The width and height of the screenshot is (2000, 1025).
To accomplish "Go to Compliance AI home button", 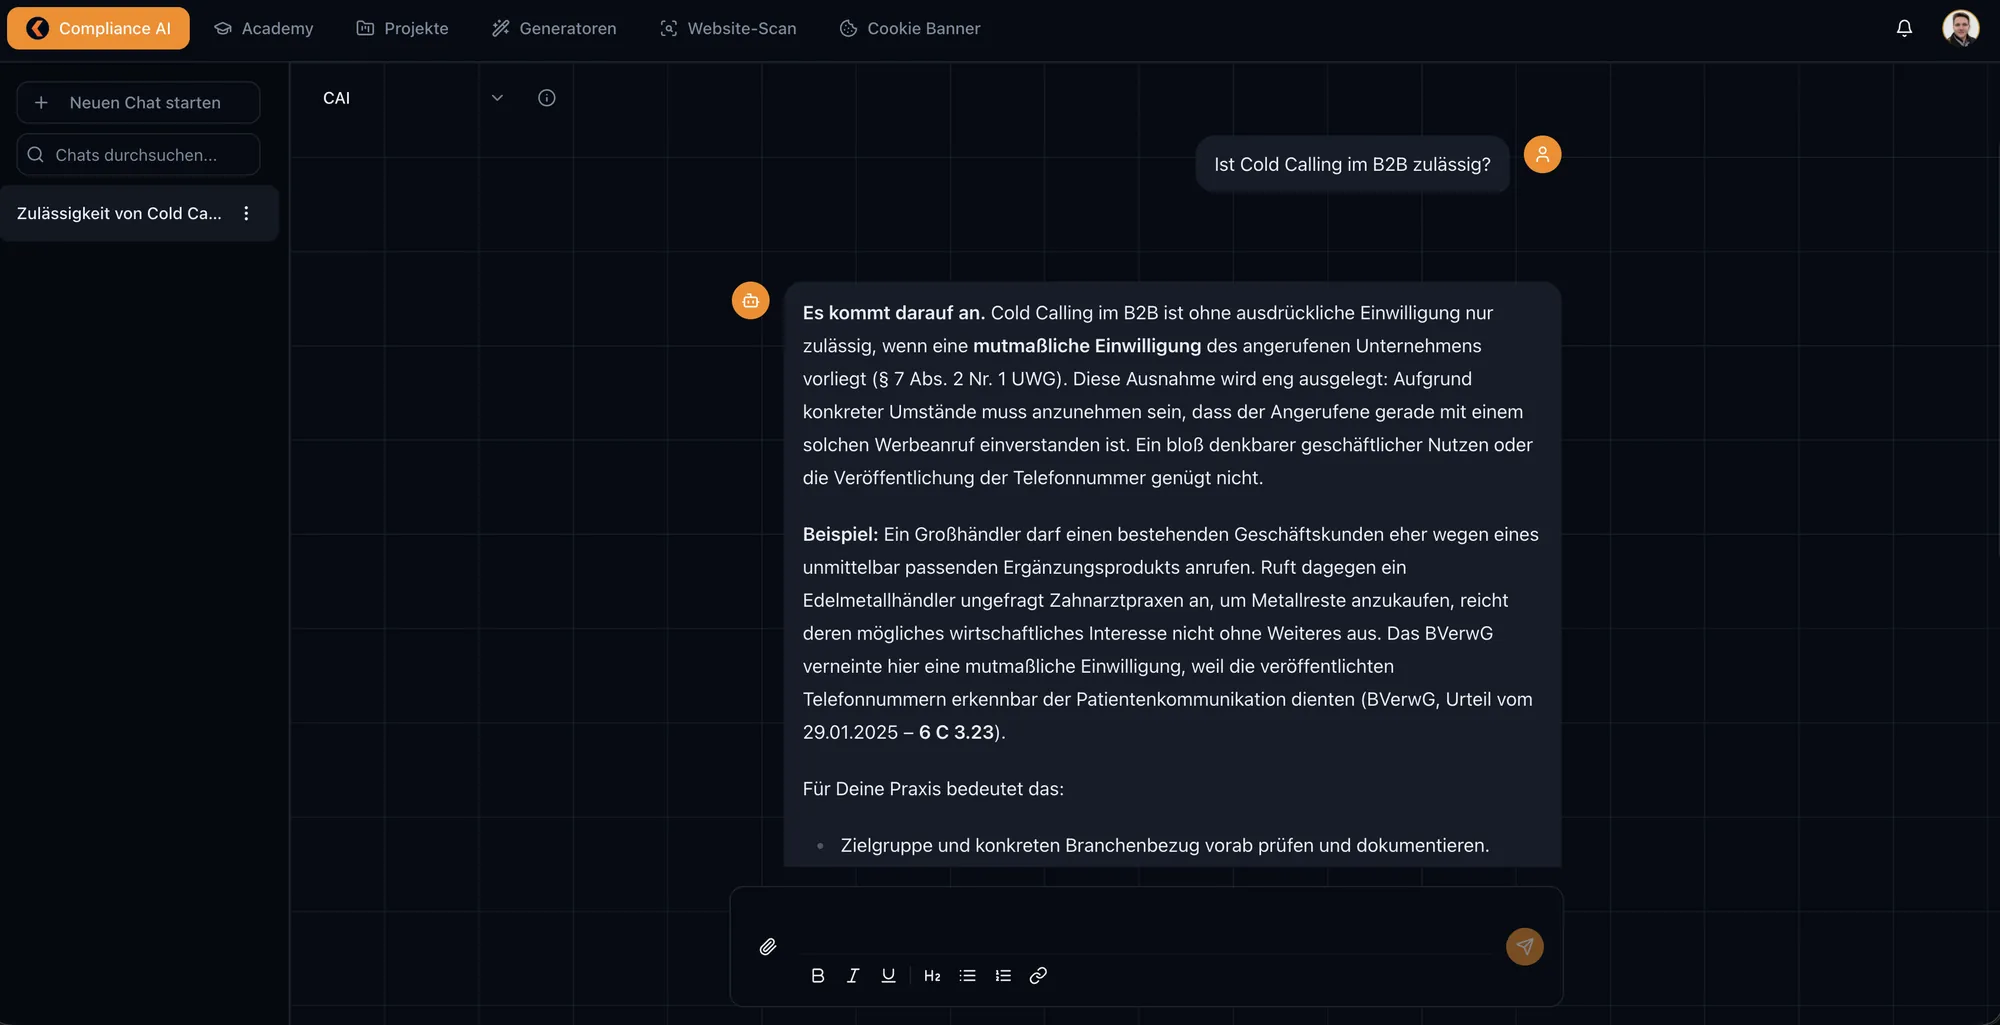I will [98, 28].
